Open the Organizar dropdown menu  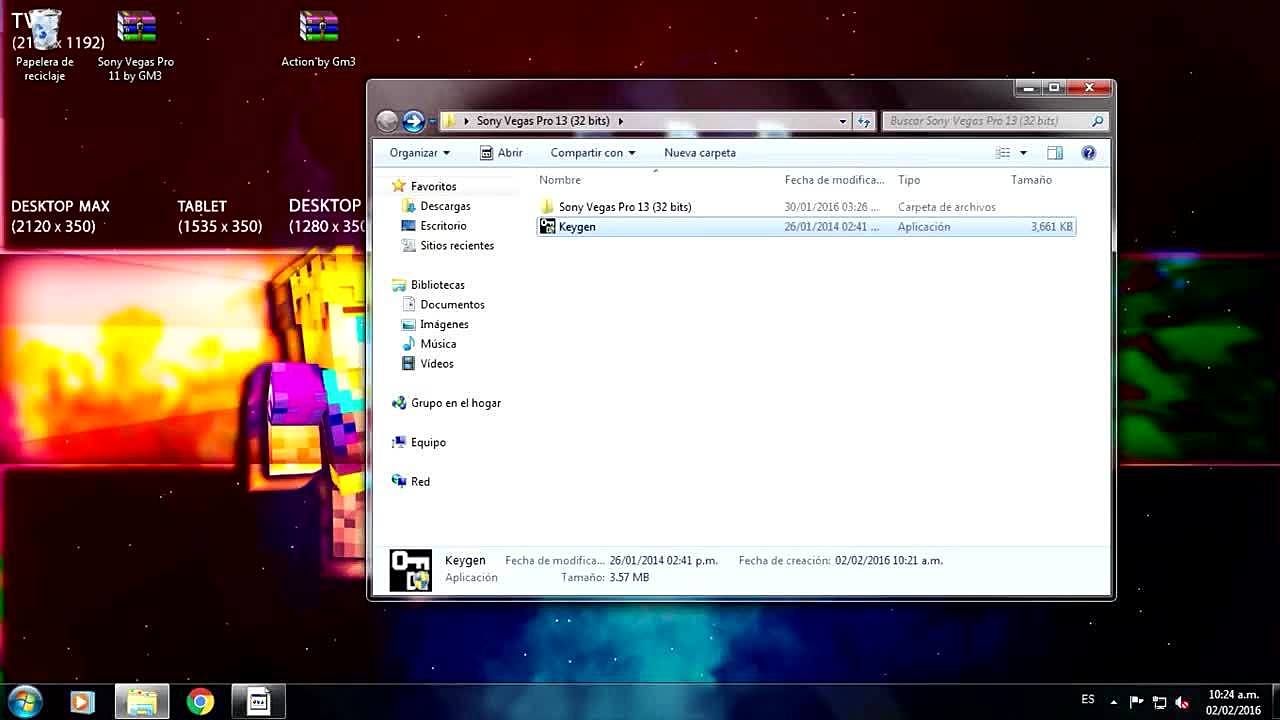tap(419, 153)
